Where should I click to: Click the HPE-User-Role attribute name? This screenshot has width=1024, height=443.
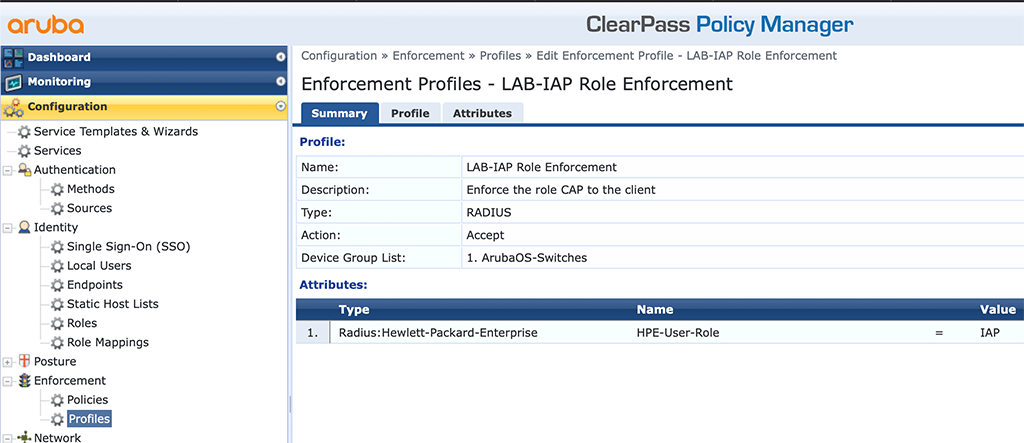pyautogui.click(x=678, y=333)
